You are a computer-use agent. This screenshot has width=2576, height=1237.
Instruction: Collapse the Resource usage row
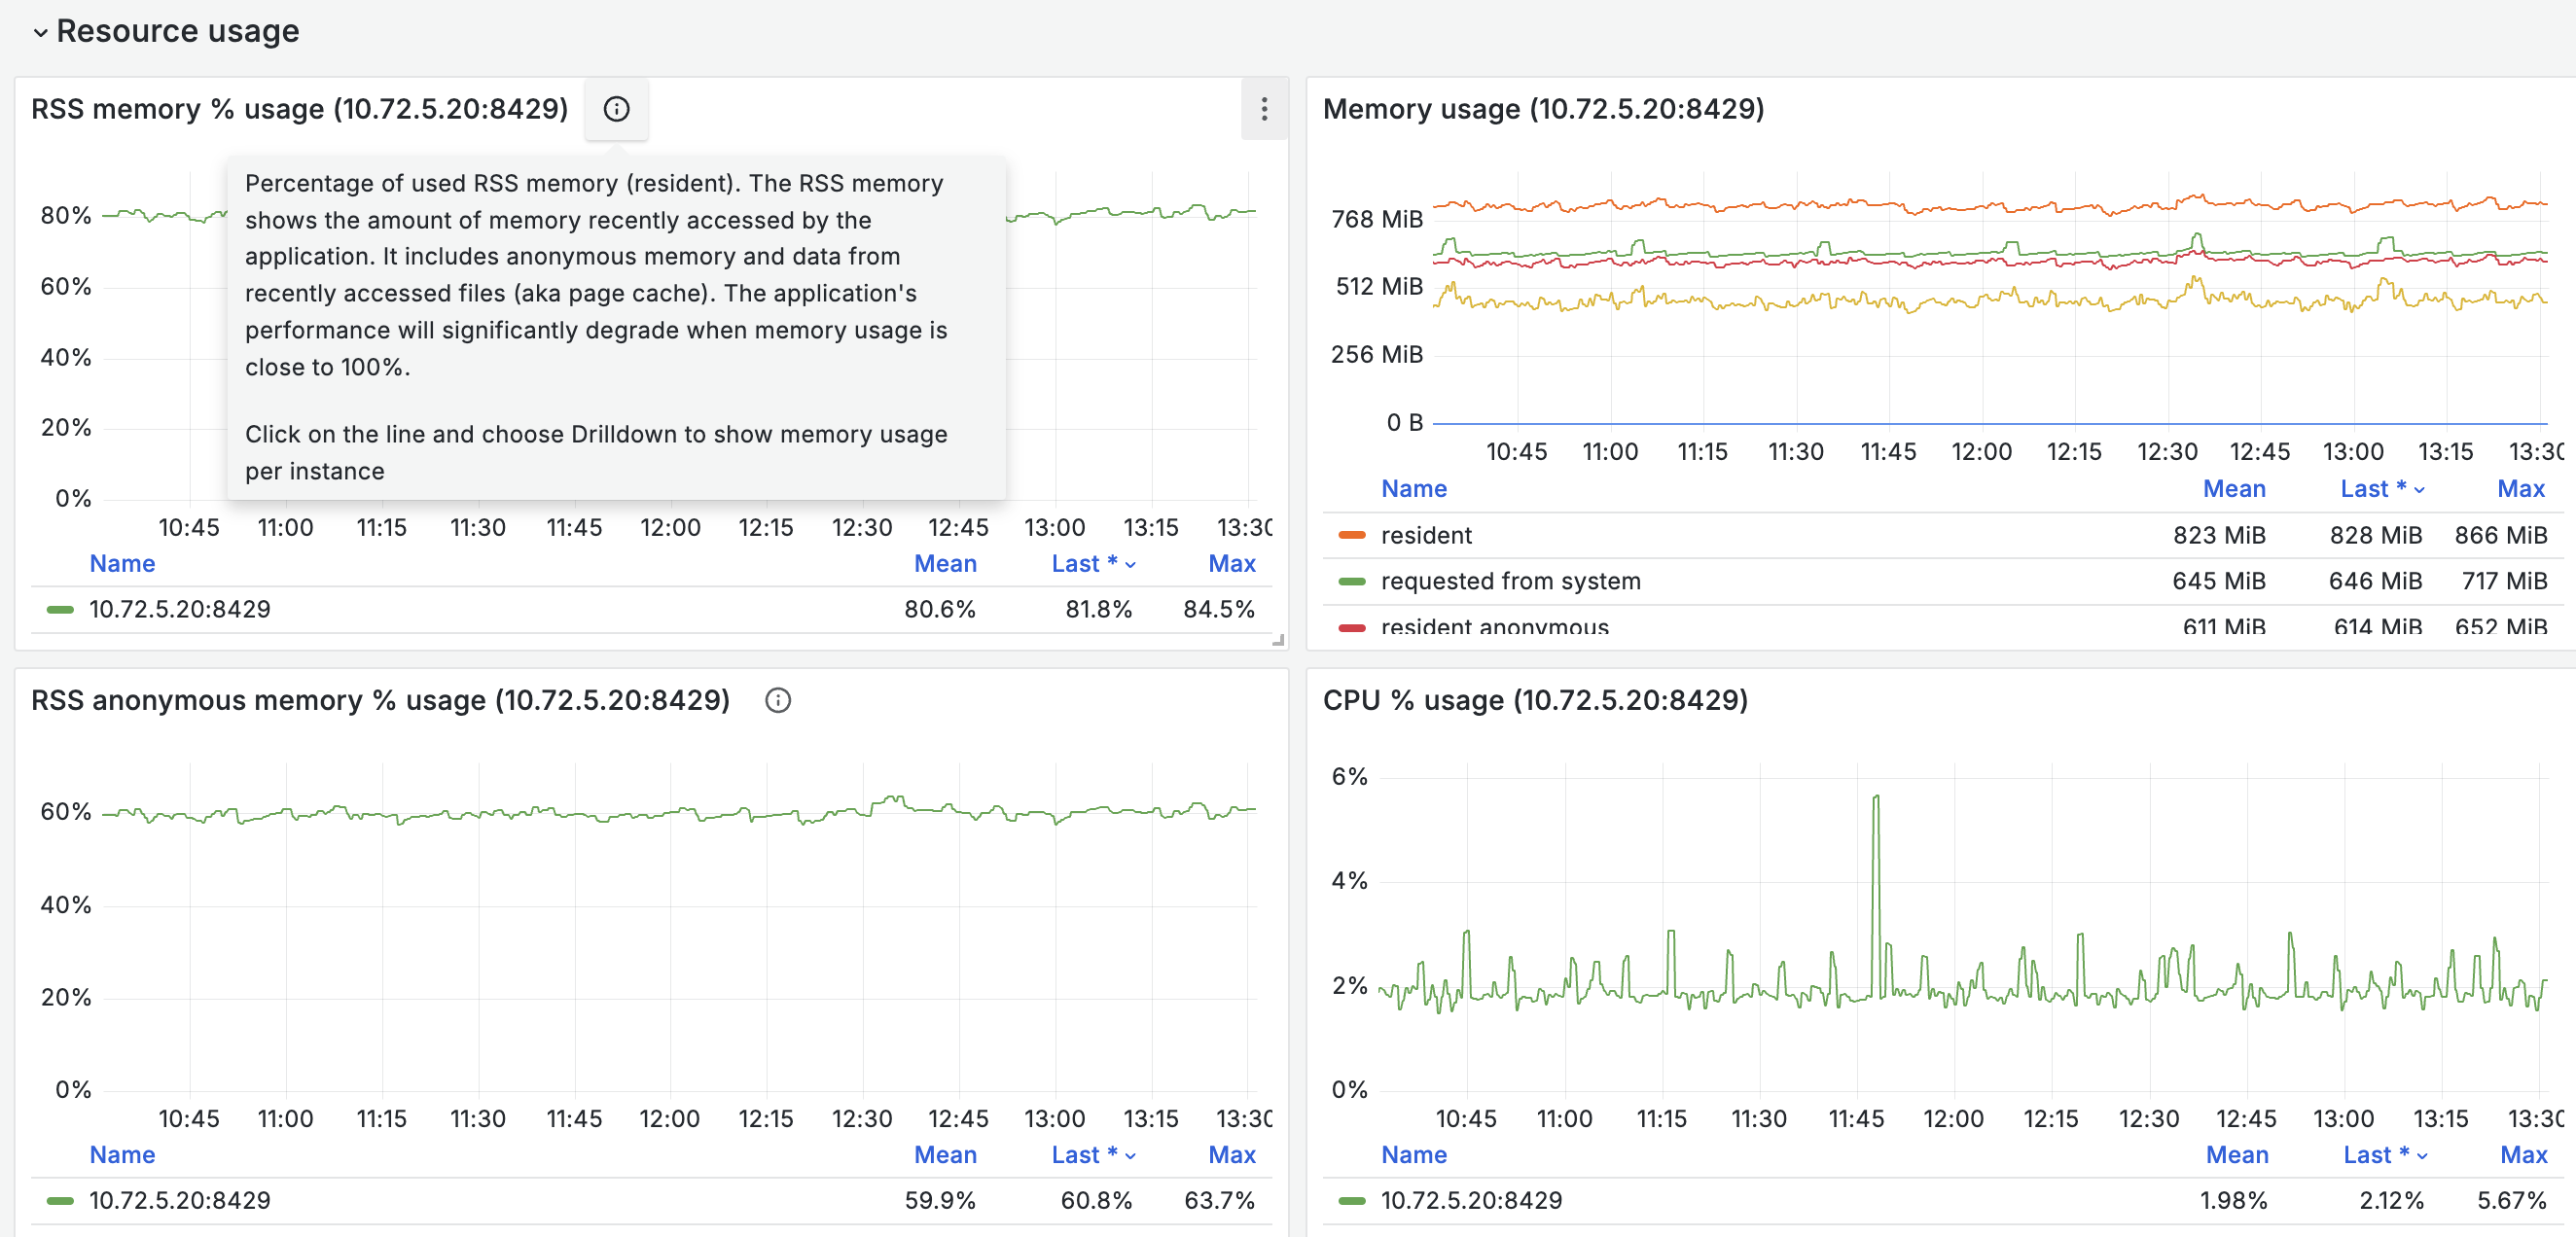tap(40, 32)
